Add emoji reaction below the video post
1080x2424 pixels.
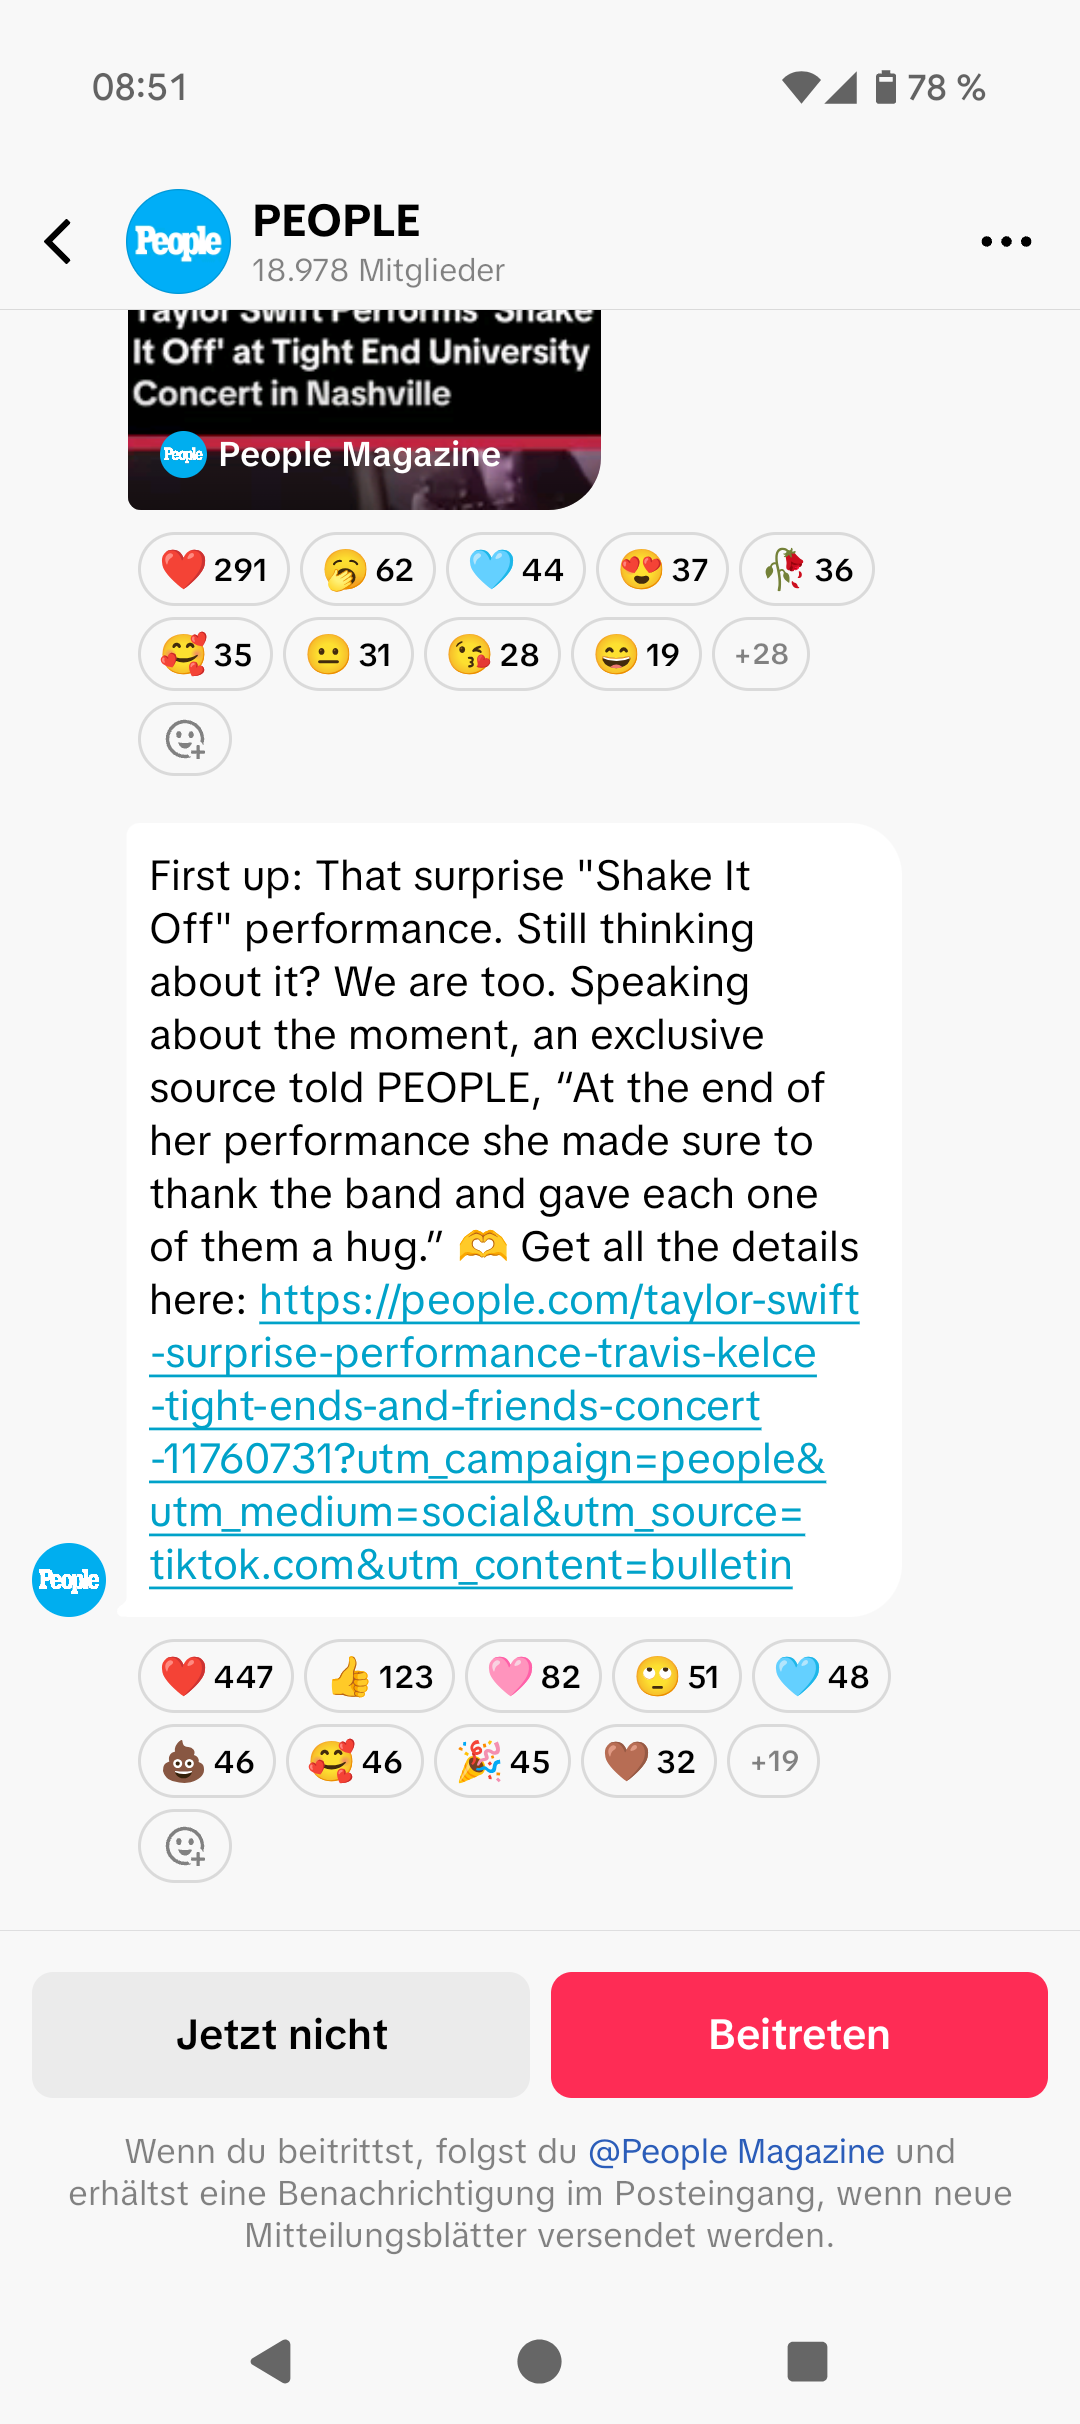click(x=185, y=740)
